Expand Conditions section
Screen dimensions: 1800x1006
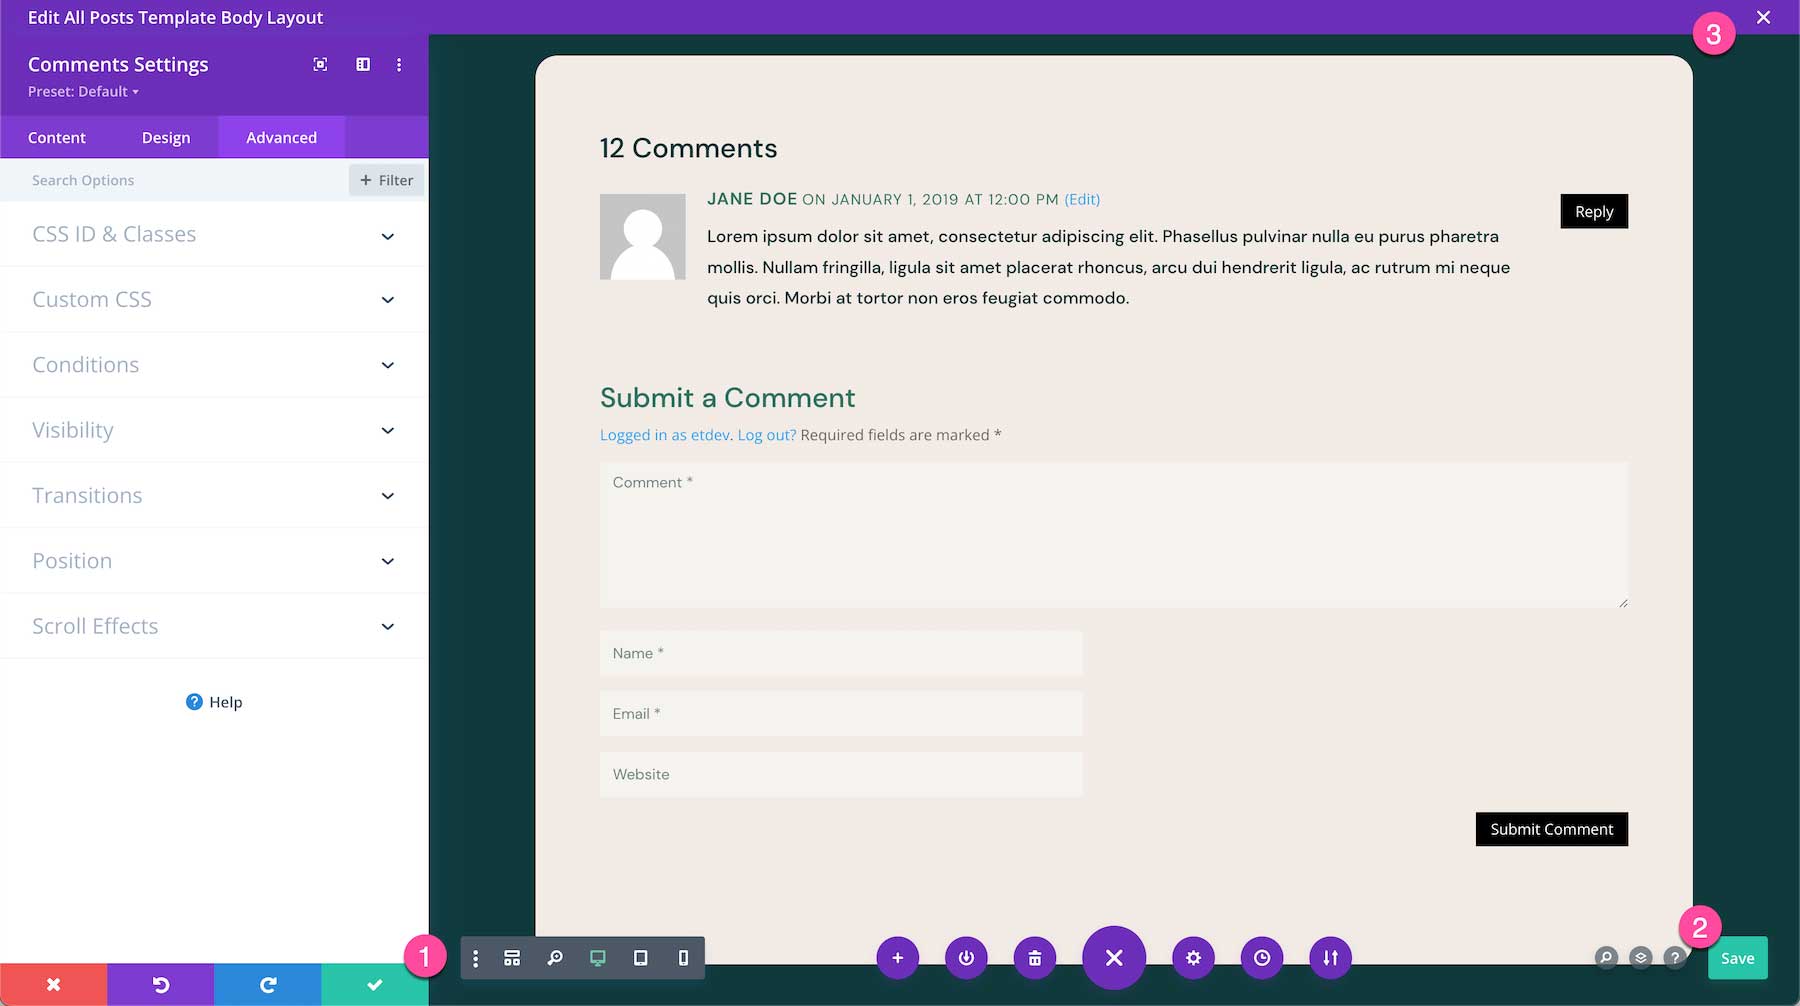(214, 365)
